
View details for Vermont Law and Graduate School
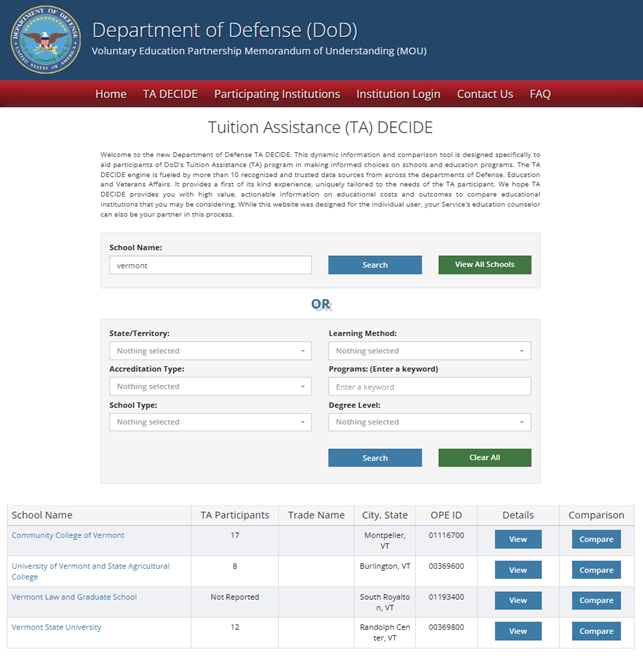coord(518,601)
